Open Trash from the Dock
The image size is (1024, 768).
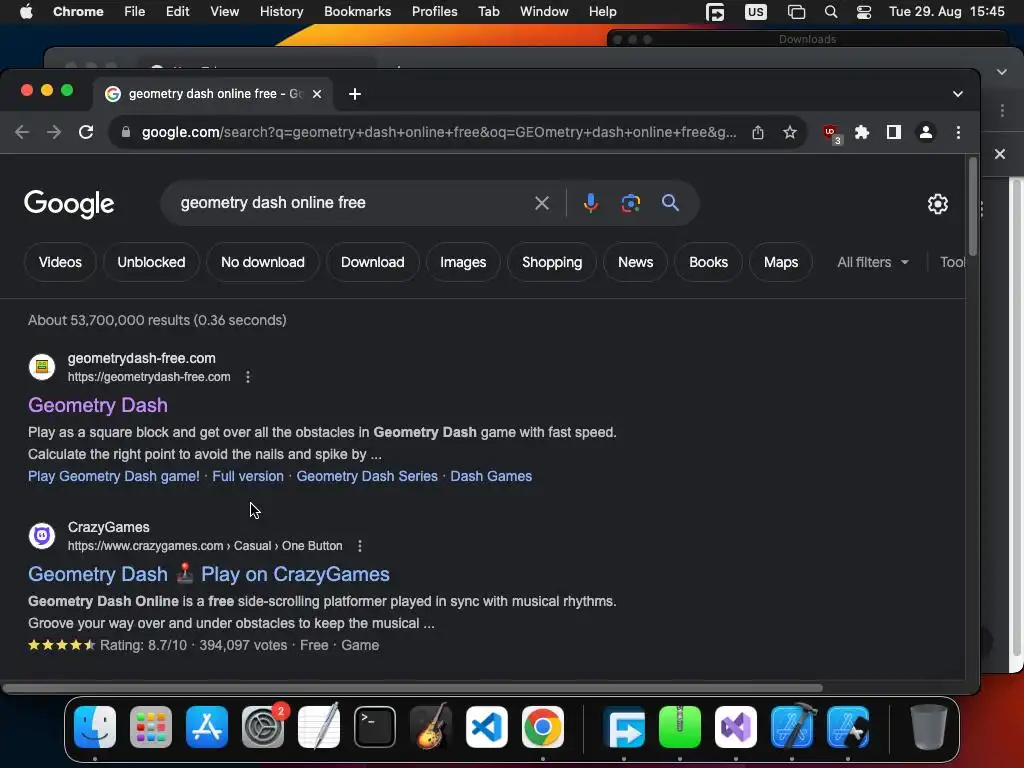click(x=928, y=727)
